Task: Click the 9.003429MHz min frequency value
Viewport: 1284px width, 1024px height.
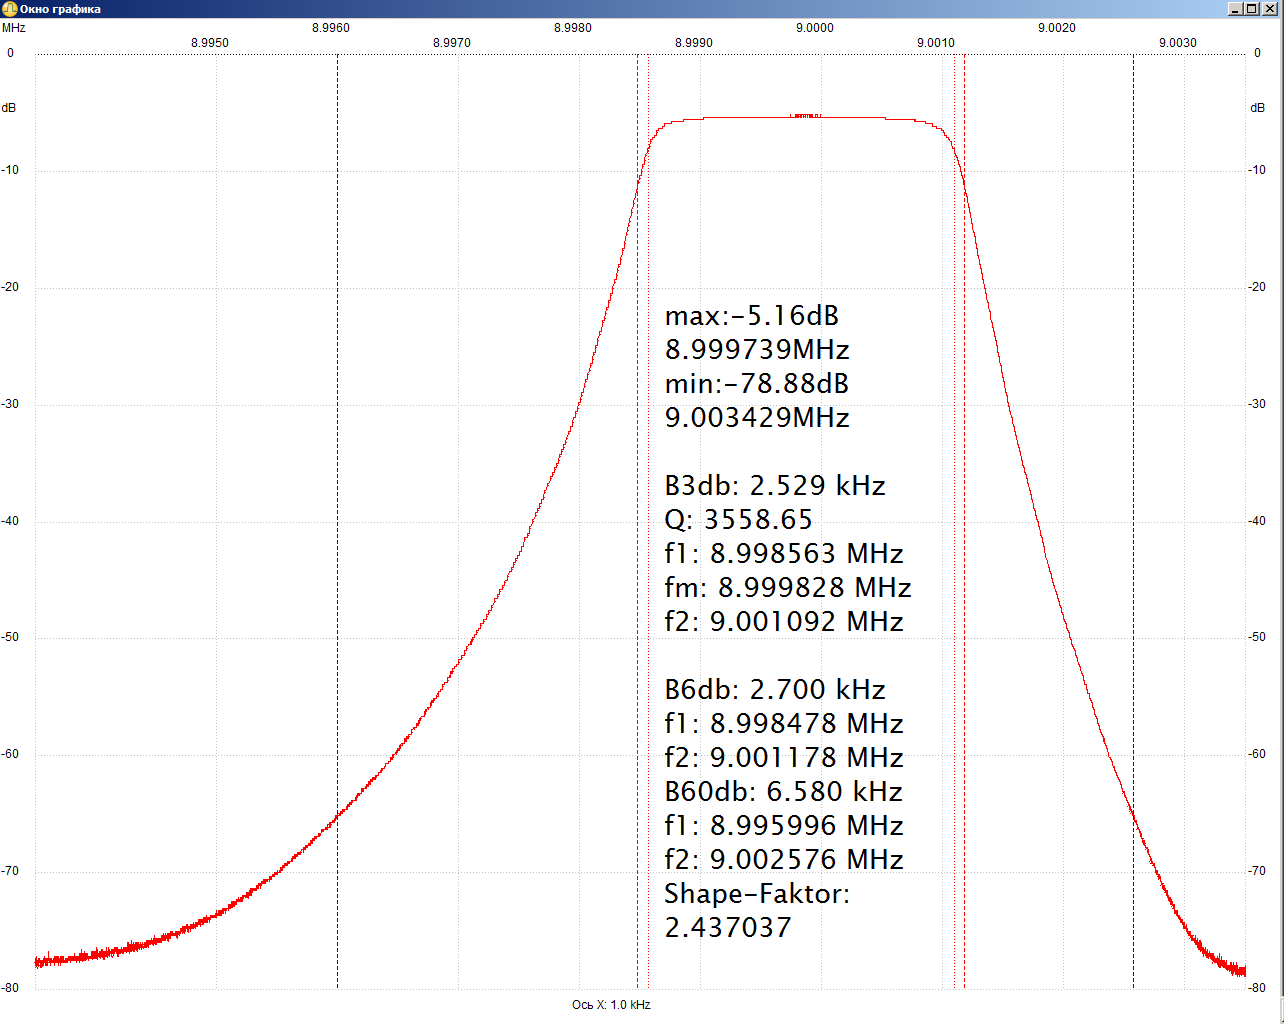Action: click(x=757, y=418)
